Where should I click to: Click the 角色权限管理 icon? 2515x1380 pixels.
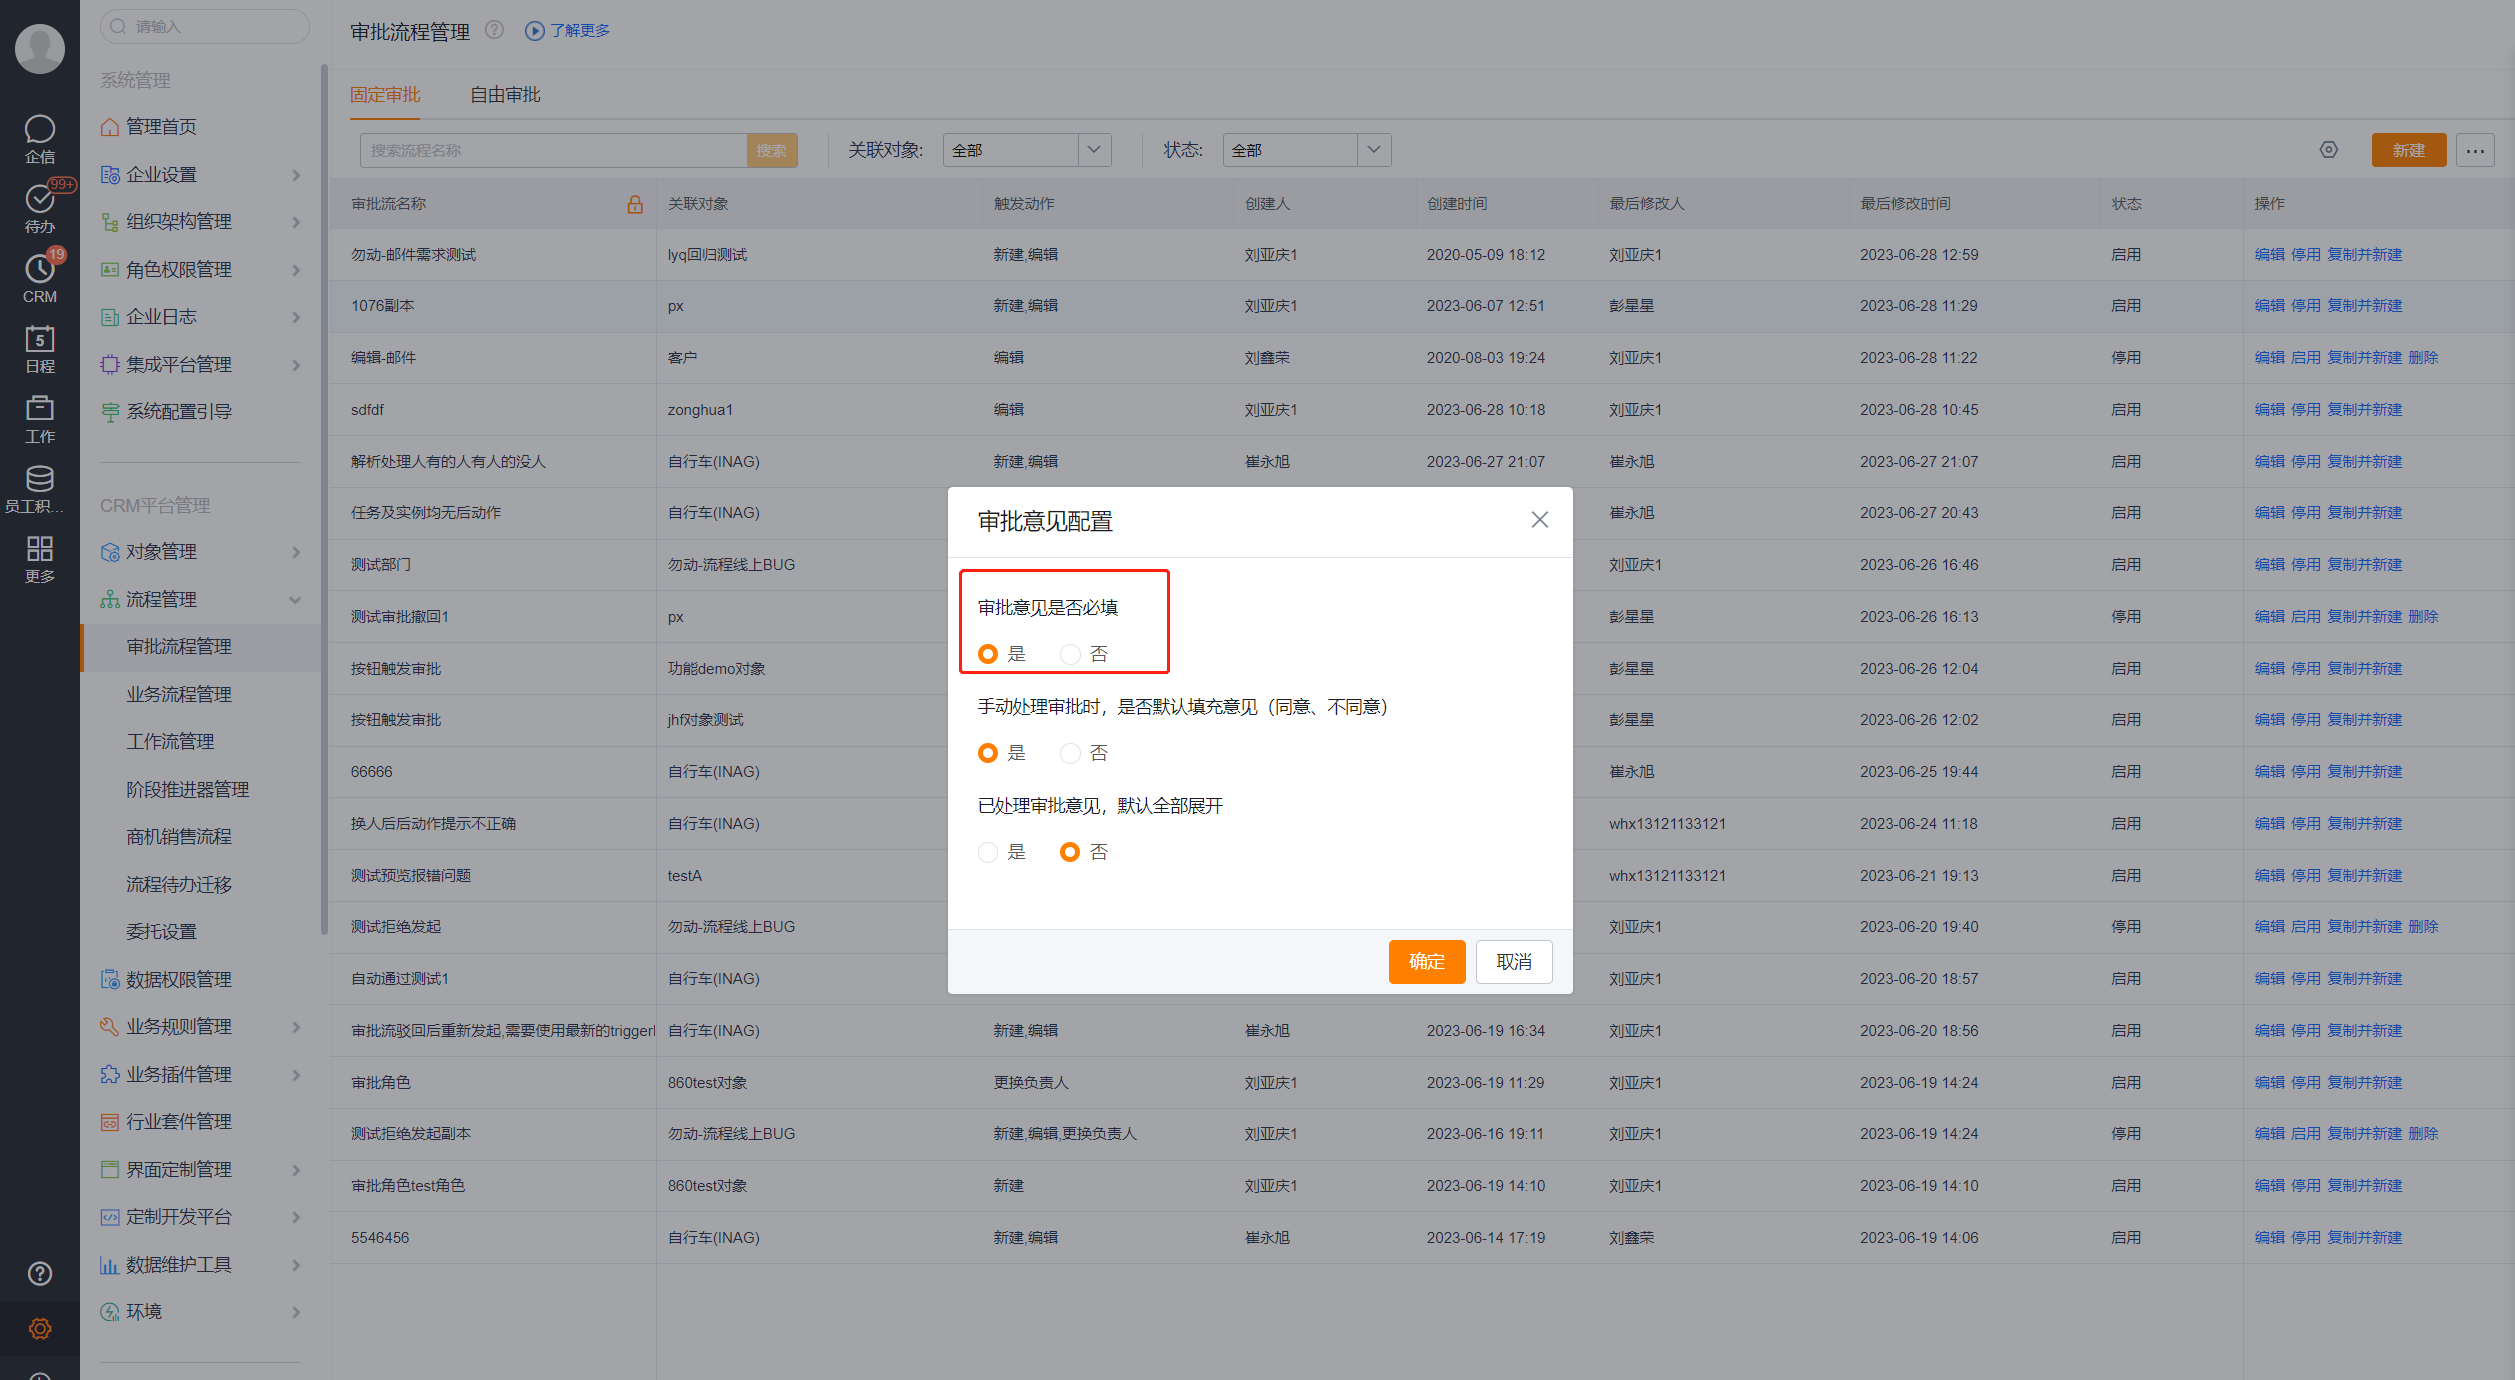tap(110, 270)
